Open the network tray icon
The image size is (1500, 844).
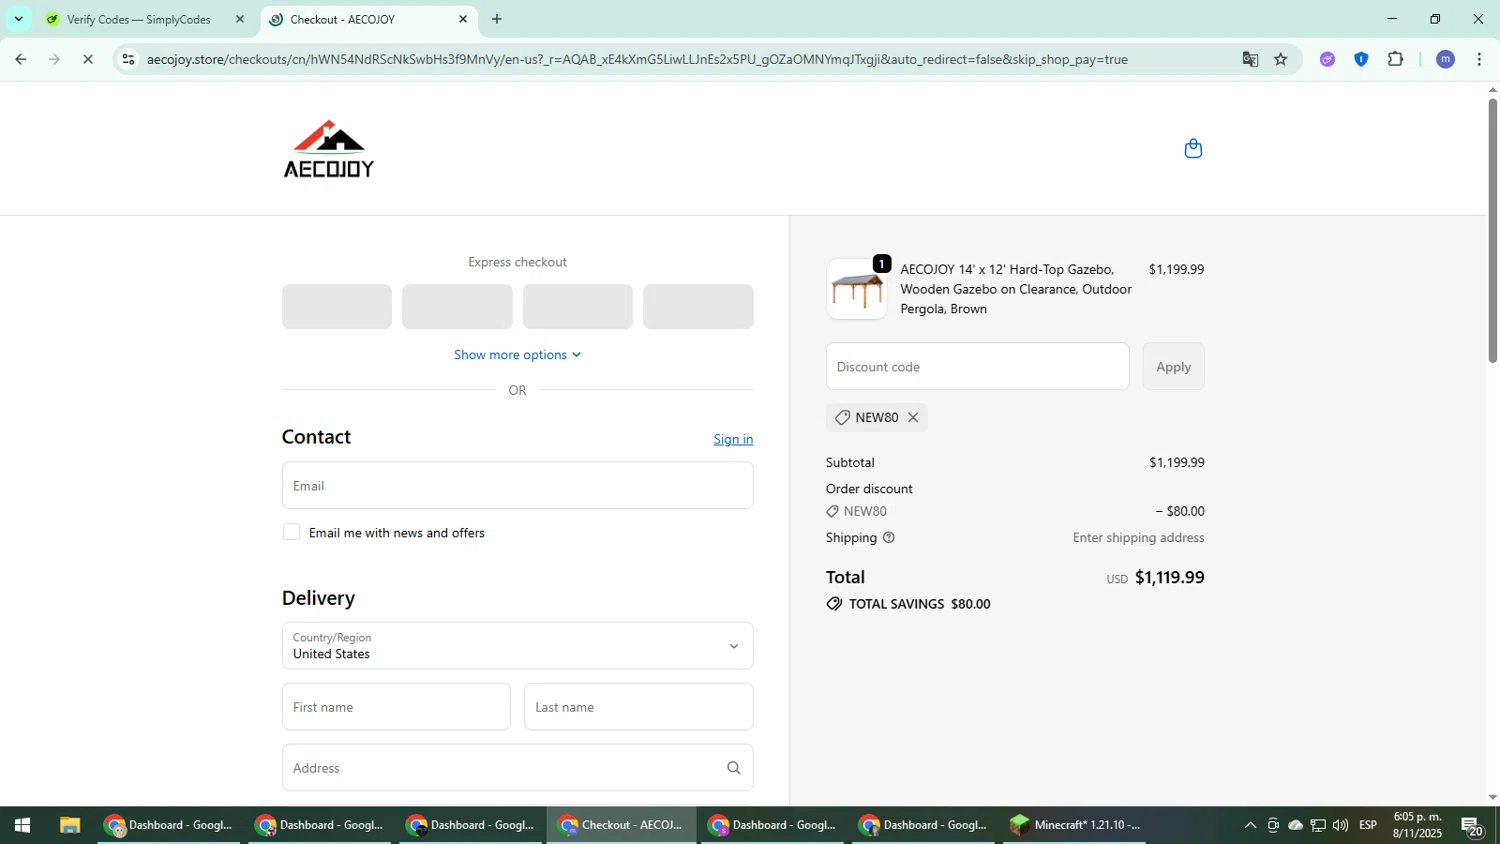point(1318,826)
